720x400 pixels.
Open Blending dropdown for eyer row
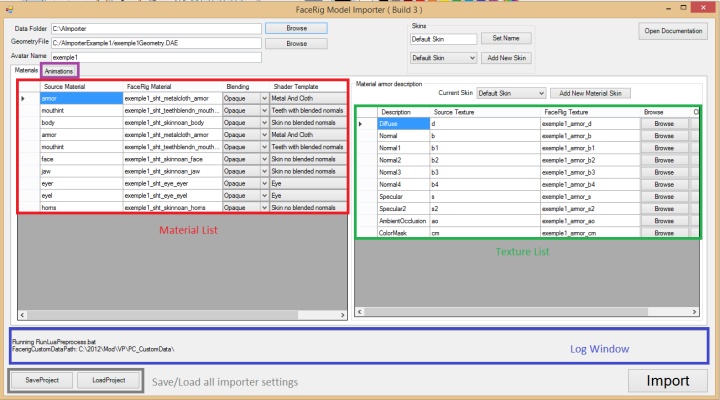pos(264,183)
